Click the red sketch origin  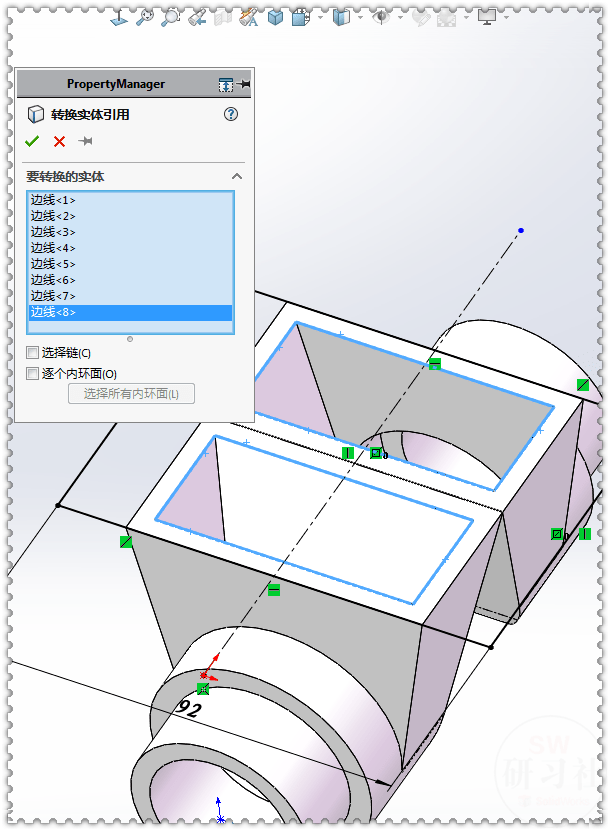(x=204, y=675)
